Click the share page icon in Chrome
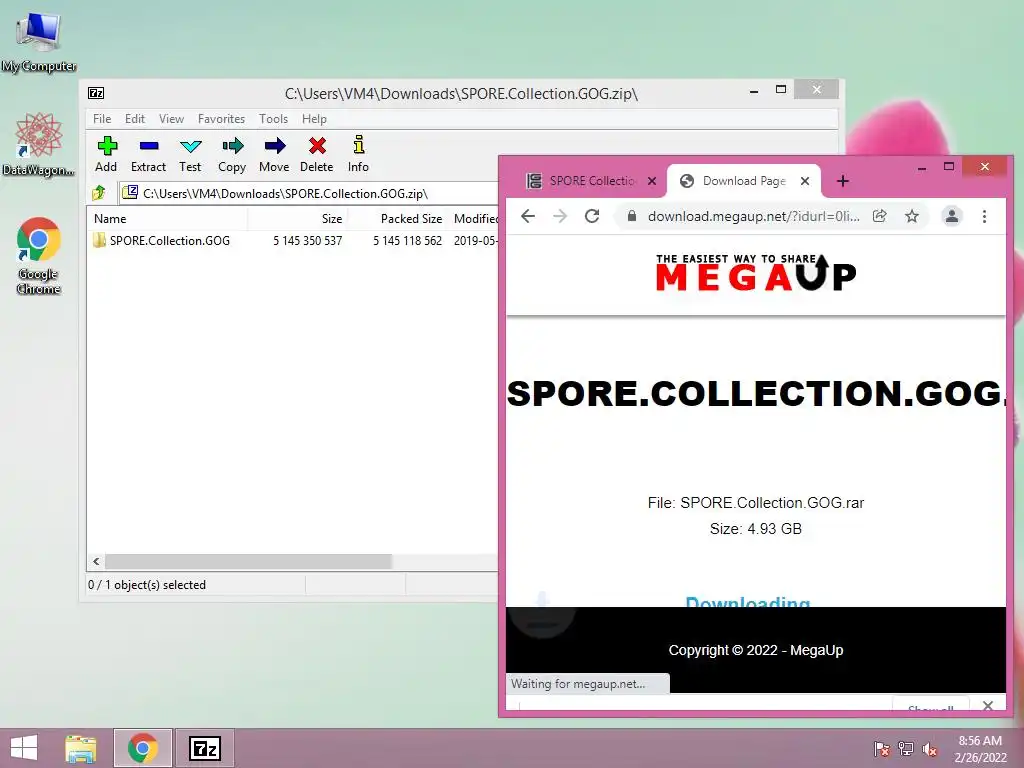1024x768 pixels. click(880, 216)
